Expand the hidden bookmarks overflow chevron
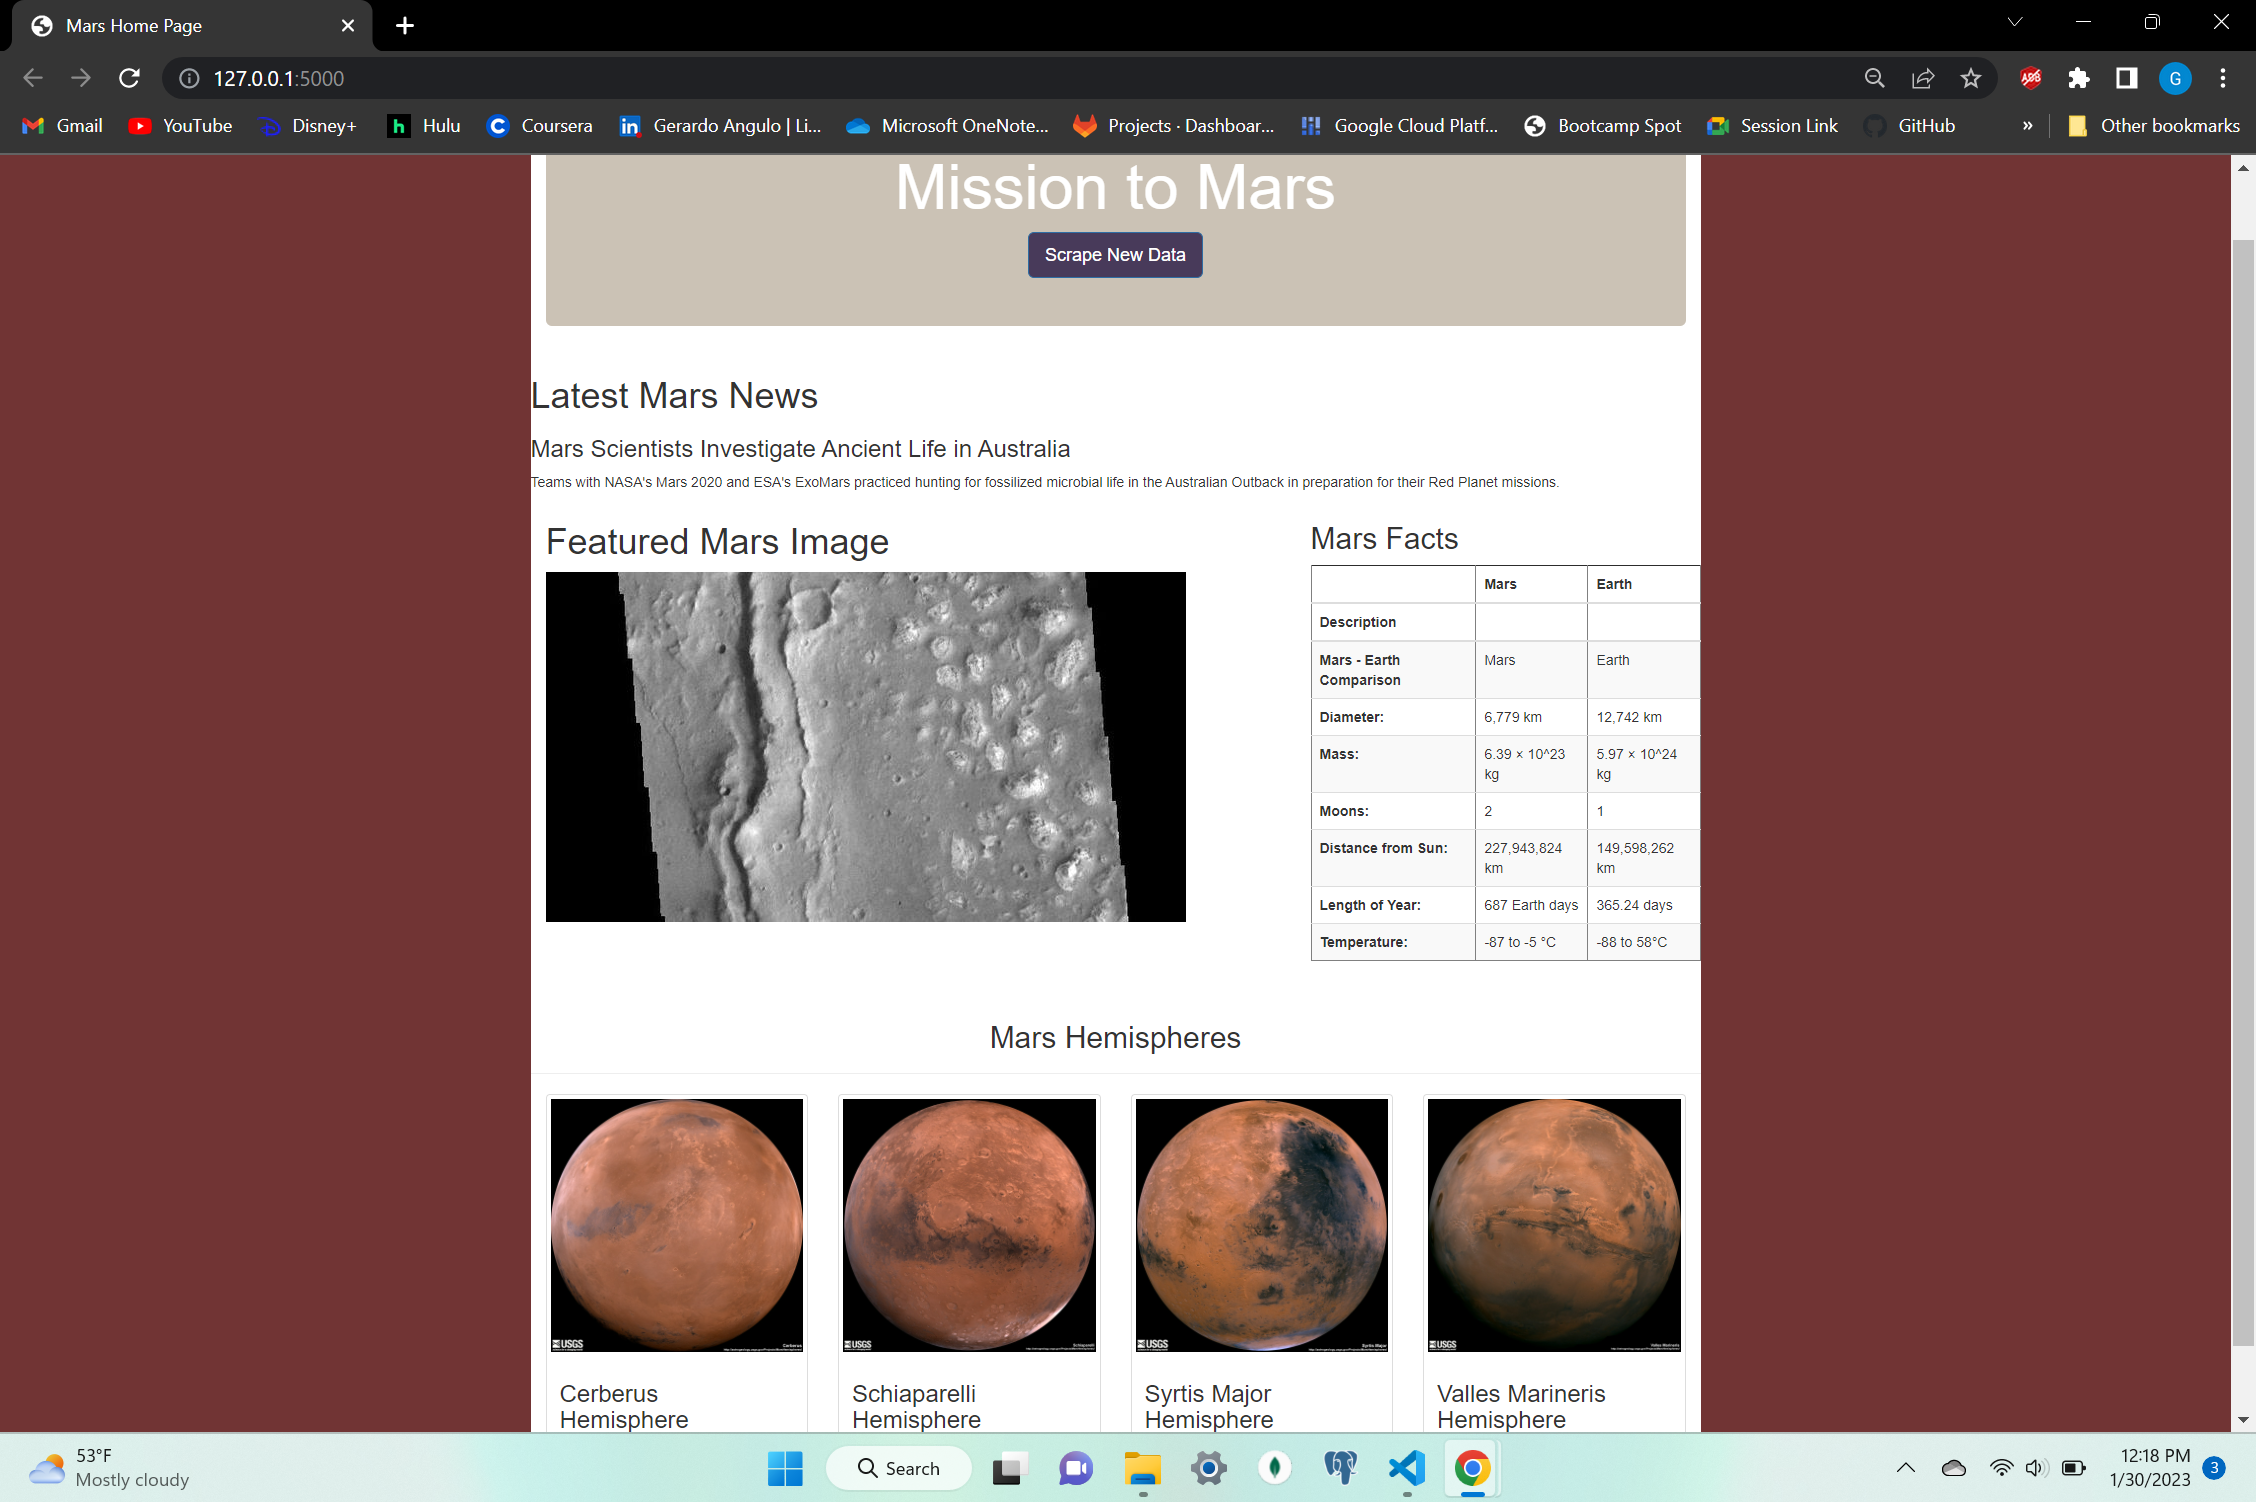 tap(2026, 125)
